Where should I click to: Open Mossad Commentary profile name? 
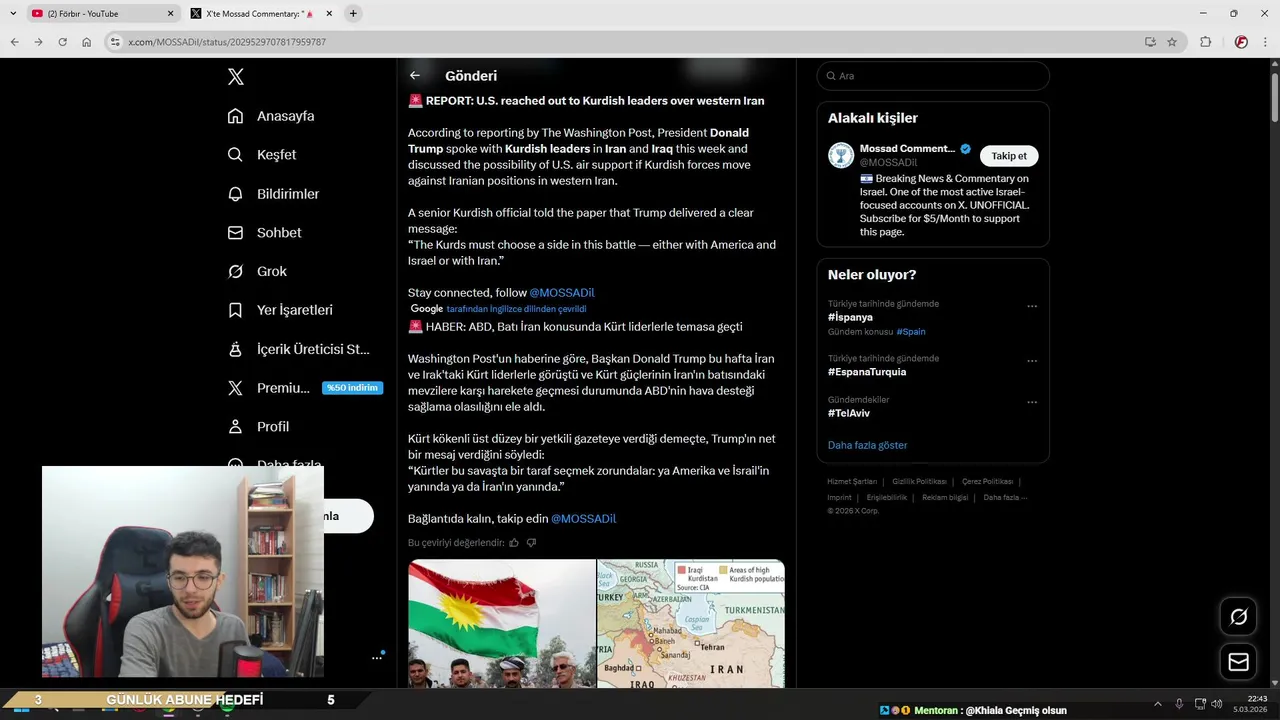tap(907, 149)
